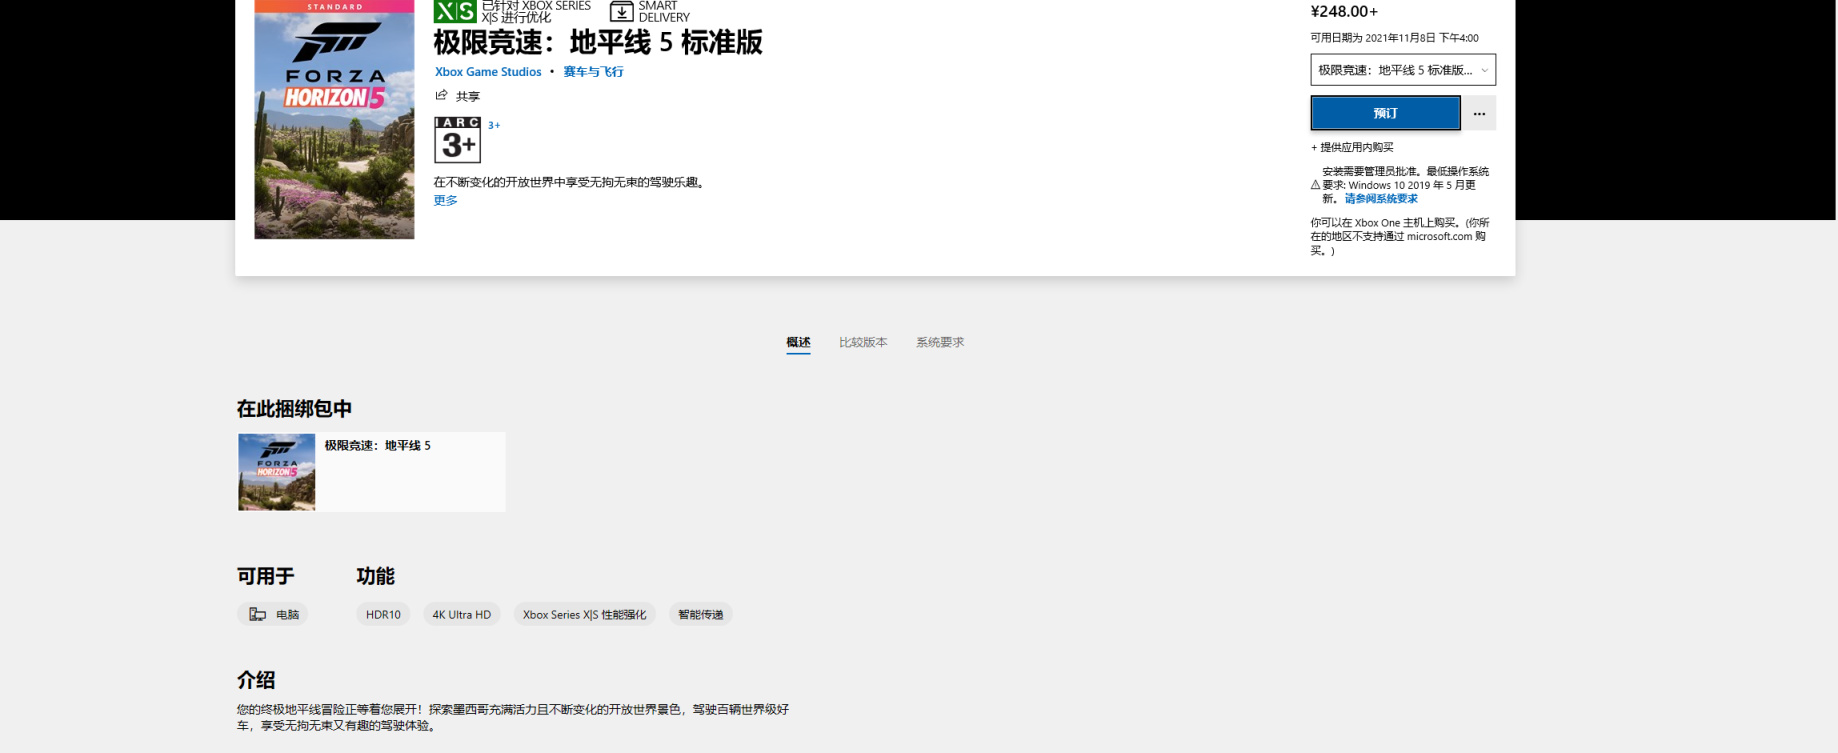Click the Forza Horizon 5 Standard cover art

coord(334,119)
